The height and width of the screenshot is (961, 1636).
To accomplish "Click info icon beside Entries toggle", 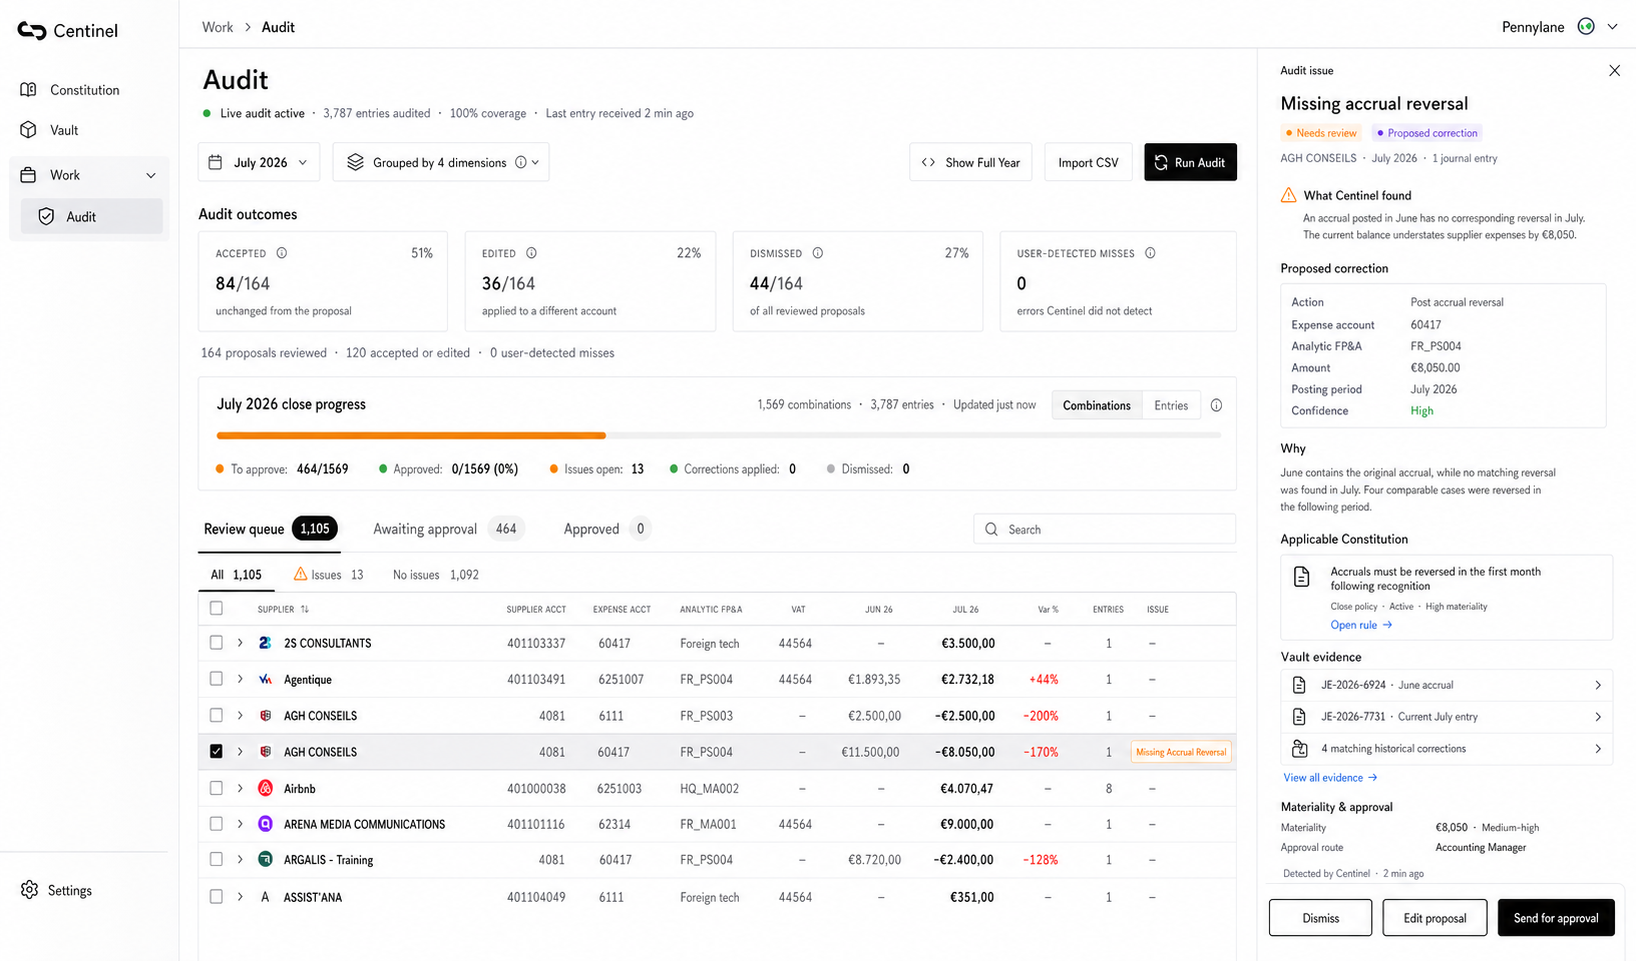I will pyautogui.click(x=1216, y=405).
